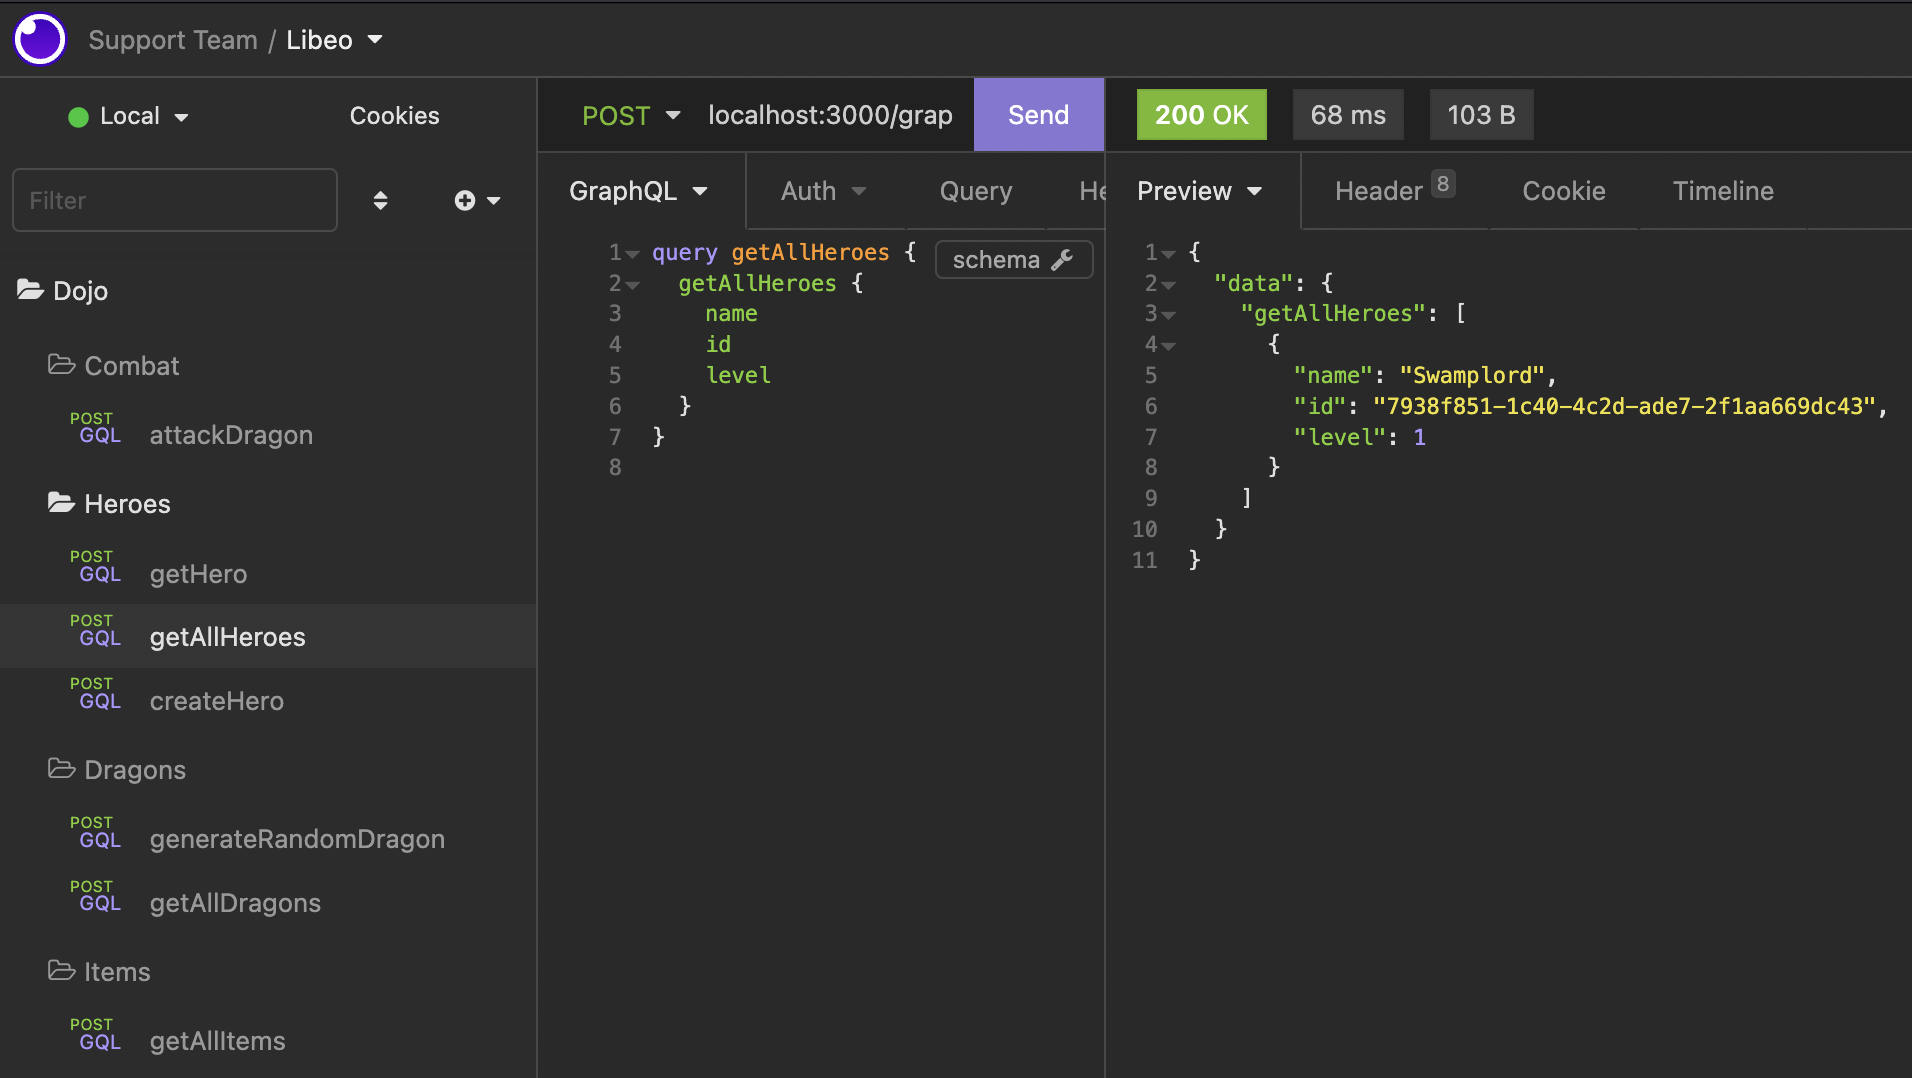Collapse query line 1 fold arrow
The image size is (1912, 1078).
pos(632,254)
